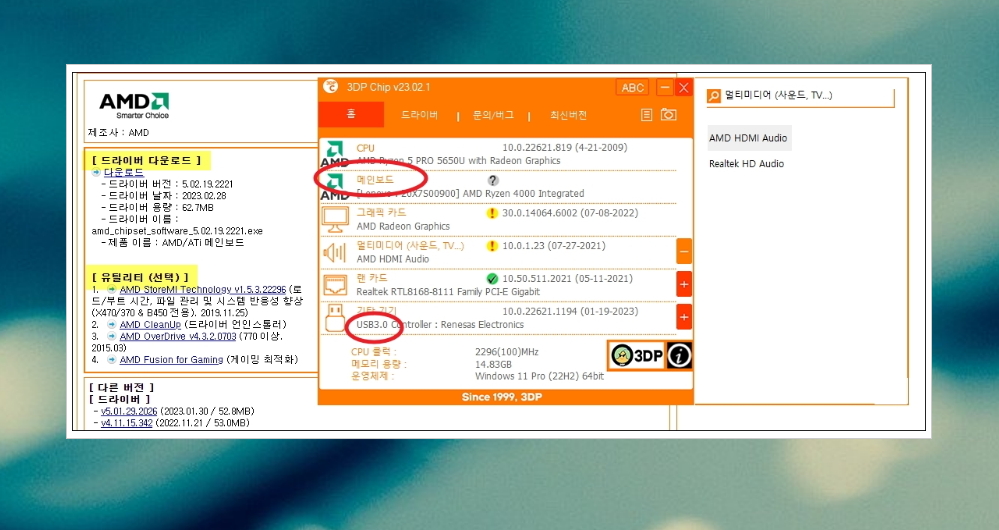The width and height of the screenshot is (999, 530).
Task: Open the 홈 tab in 3DP Chip
Action: (350, 114)
